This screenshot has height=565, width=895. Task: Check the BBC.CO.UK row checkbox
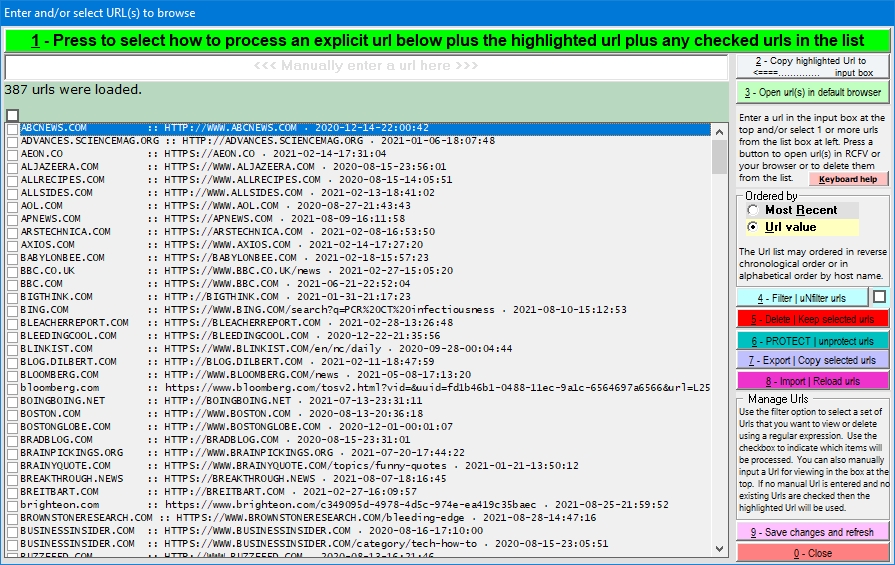13,272
